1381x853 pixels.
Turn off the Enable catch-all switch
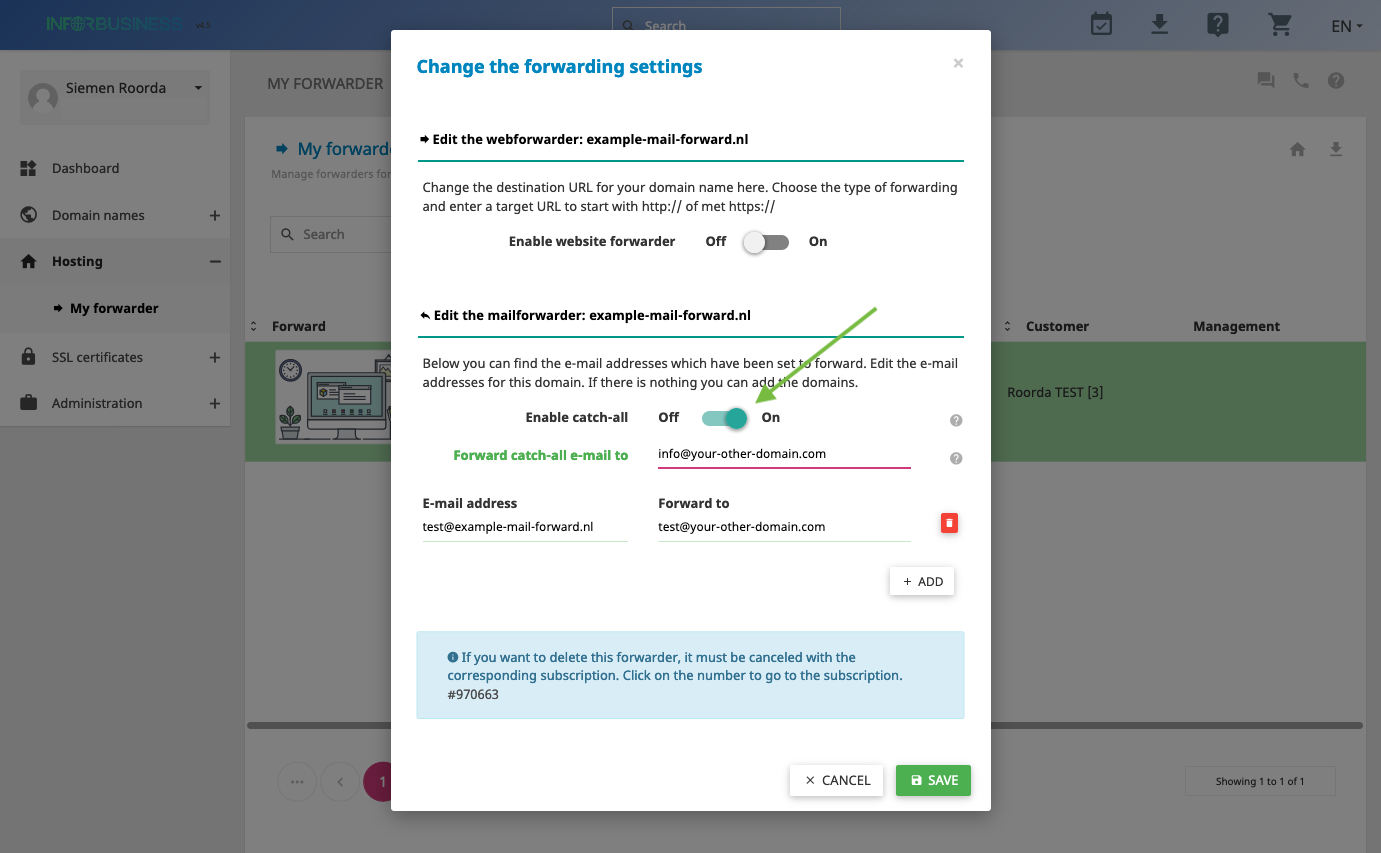click(x=724, y=418)
